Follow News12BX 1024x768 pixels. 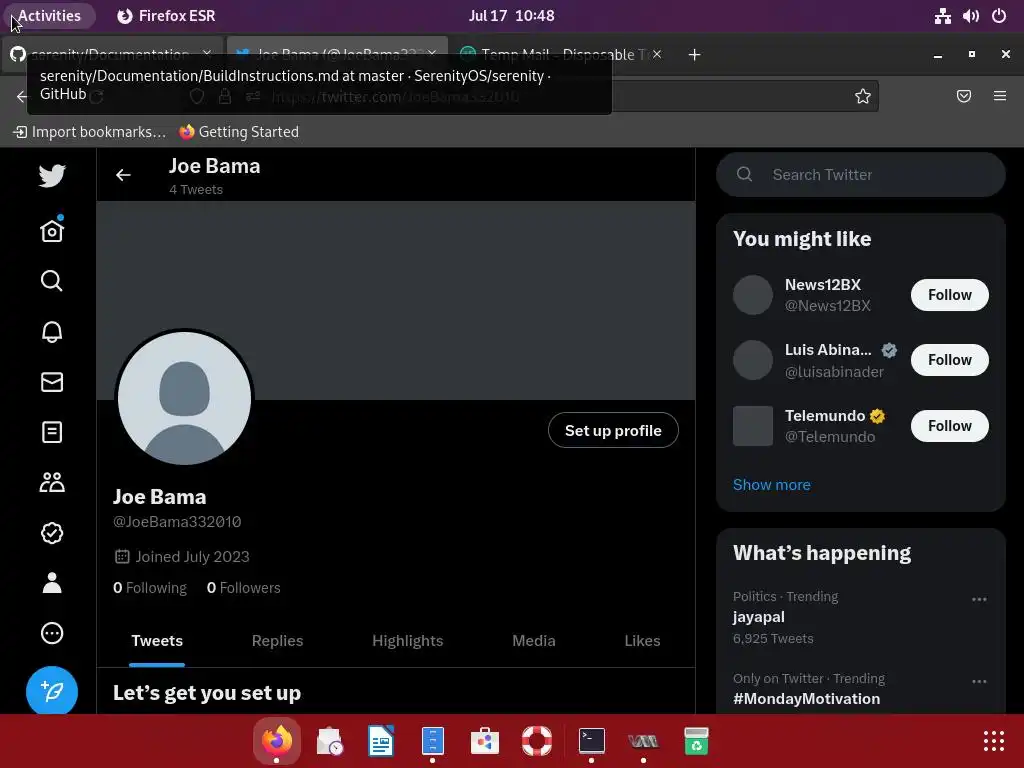click(x=950, y=295)
